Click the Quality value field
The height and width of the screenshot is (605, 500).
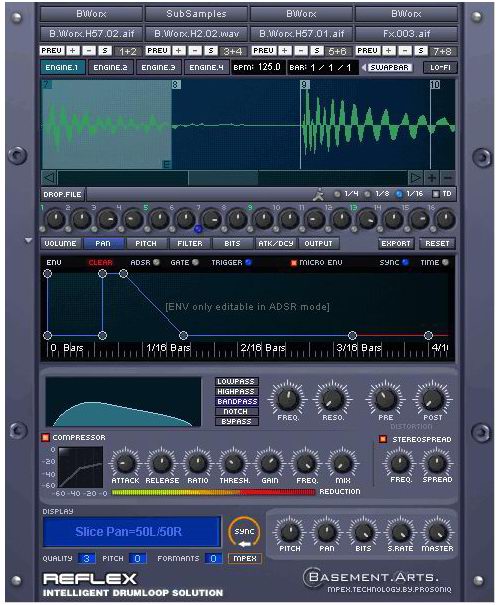pos(86,558)
